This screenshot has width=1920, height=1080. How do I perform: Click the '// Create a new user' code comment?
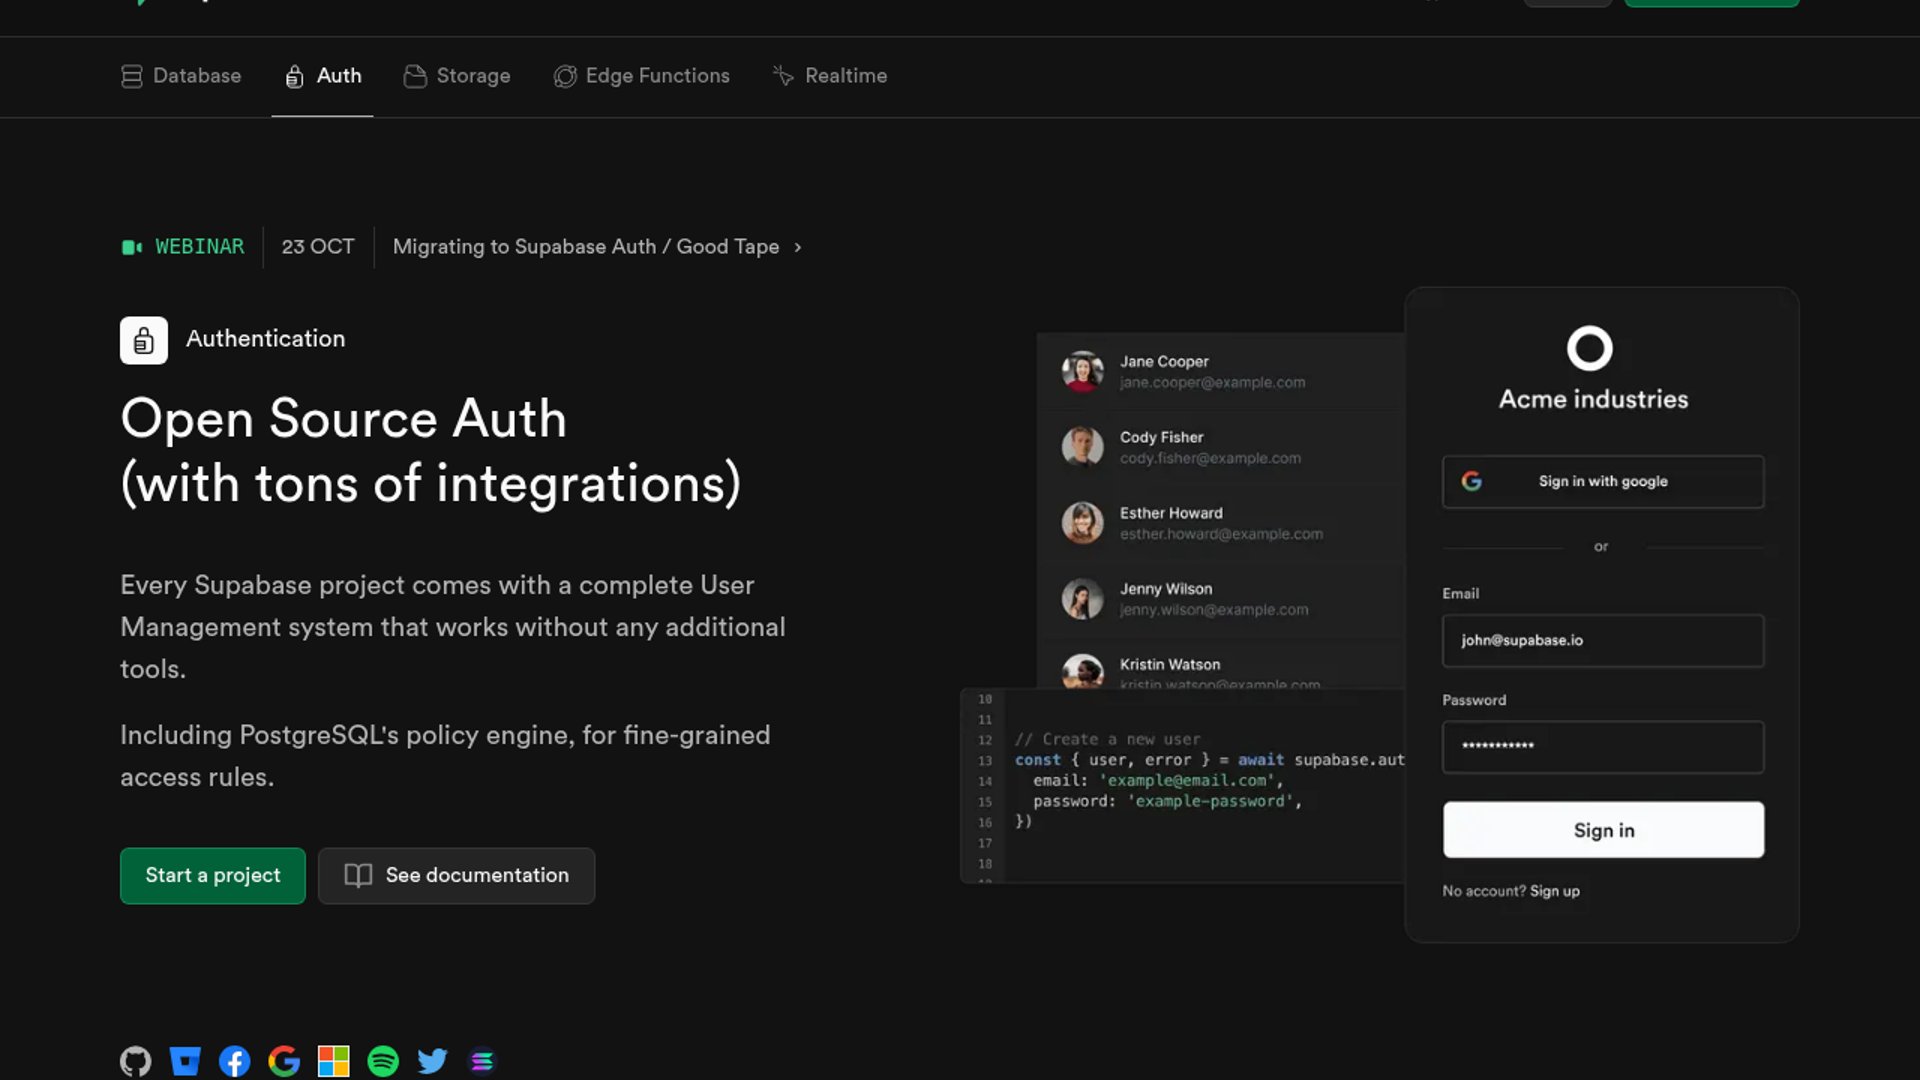tap(1108, 740)
